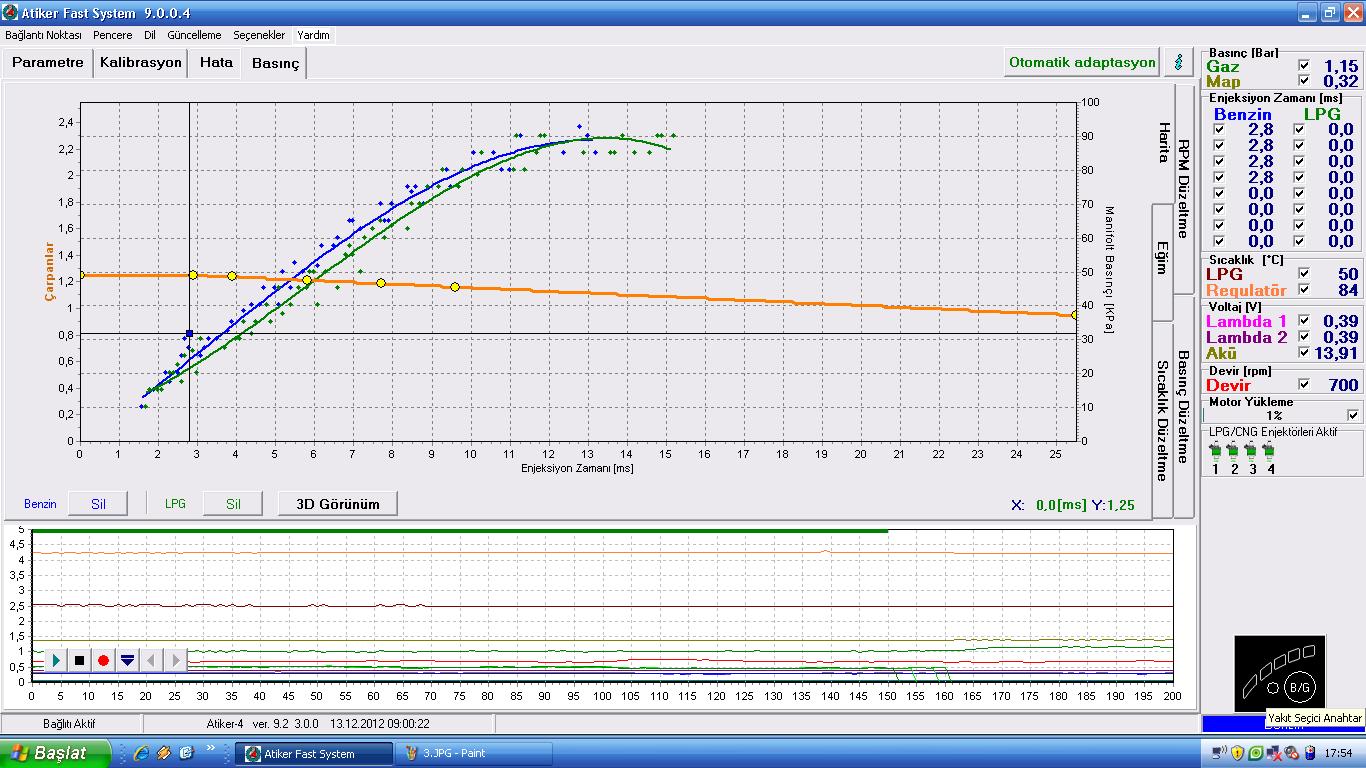The width and height of the screenshot is (1366, 768).
Task: Click the Atiker Fast System taskbar button
Action: pyautogui.click(x=313, y=754)
